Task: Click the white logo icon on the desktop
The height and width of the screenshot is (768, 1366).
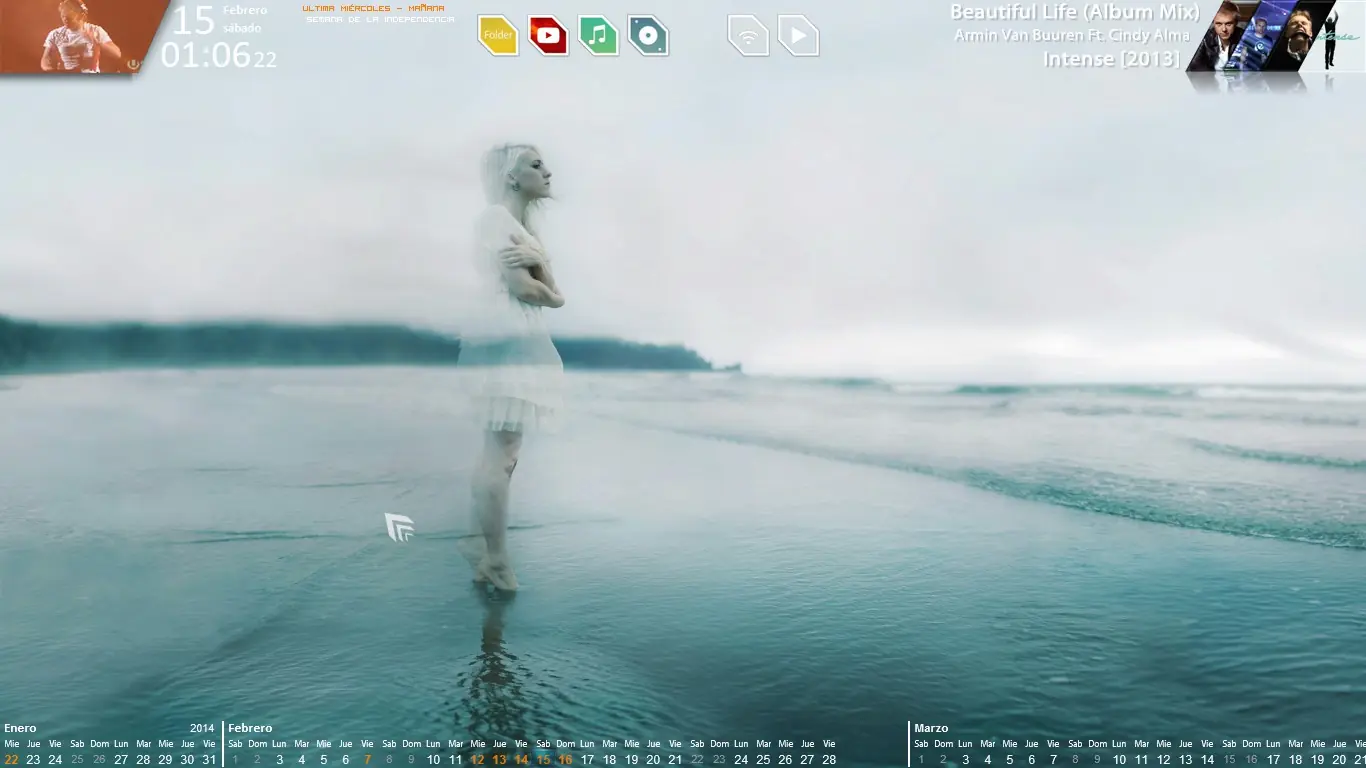Action: (x=399, y=527)
